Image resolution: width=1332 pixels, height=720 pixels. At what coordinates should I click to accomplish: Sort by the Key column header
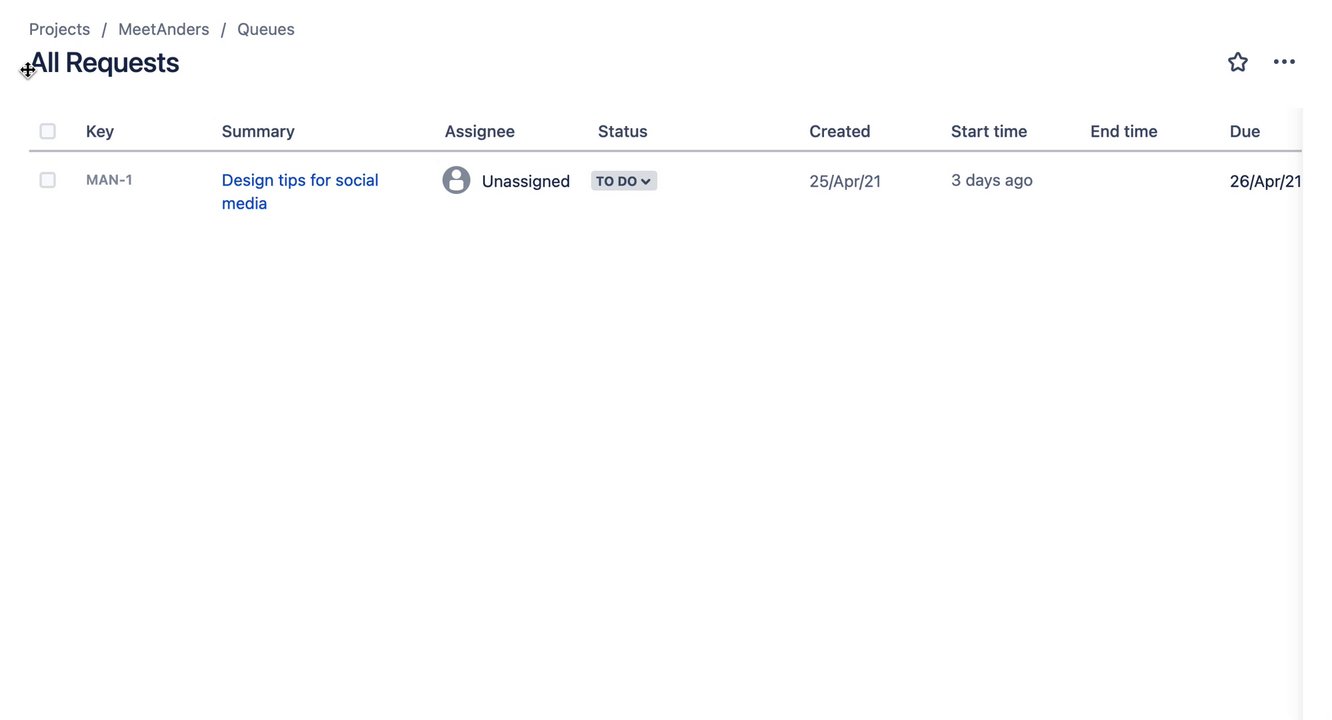click(x=100, y=131)
